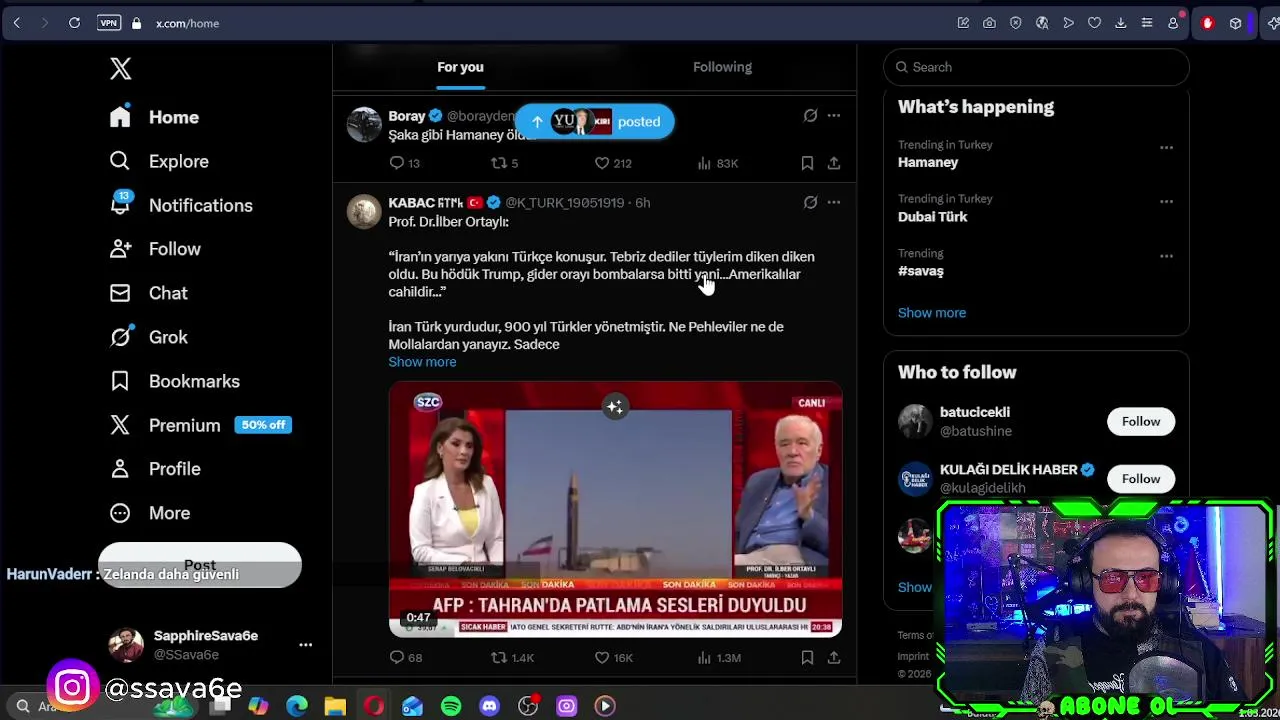
Task: Open Grok explain on Boray's post
Action: click(810, 116)
